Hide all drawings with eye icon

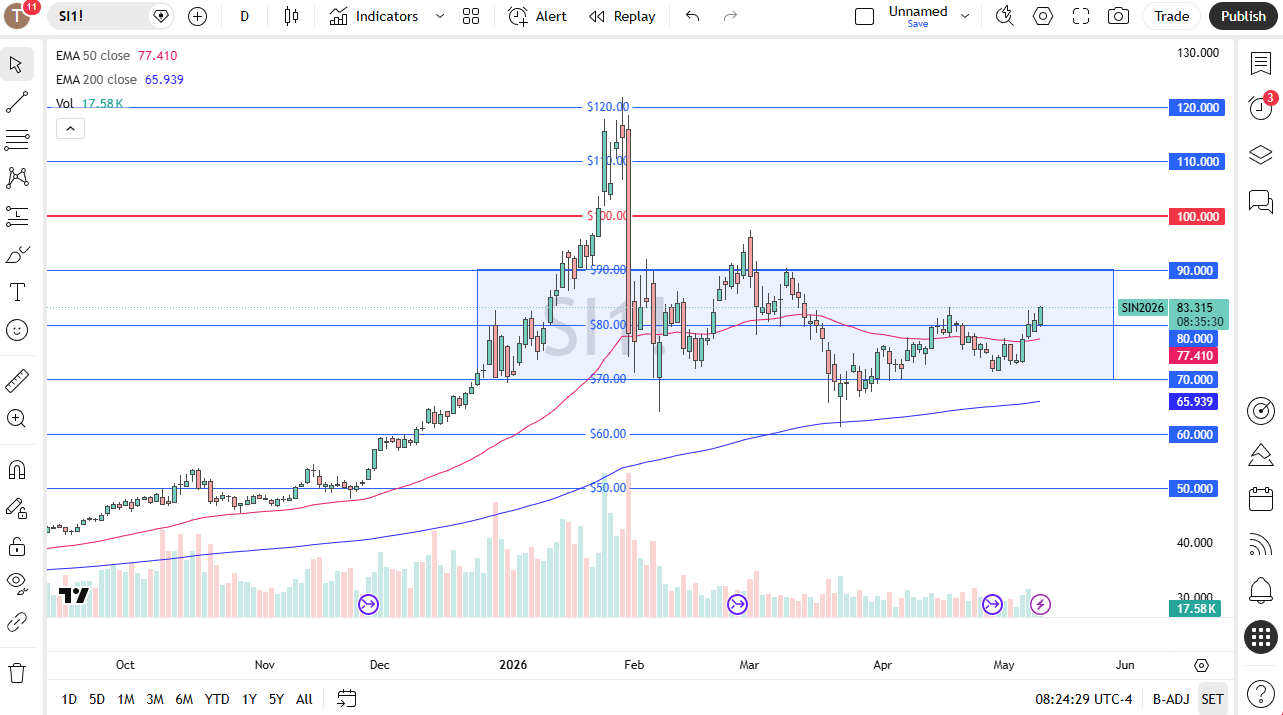(17, 584)
